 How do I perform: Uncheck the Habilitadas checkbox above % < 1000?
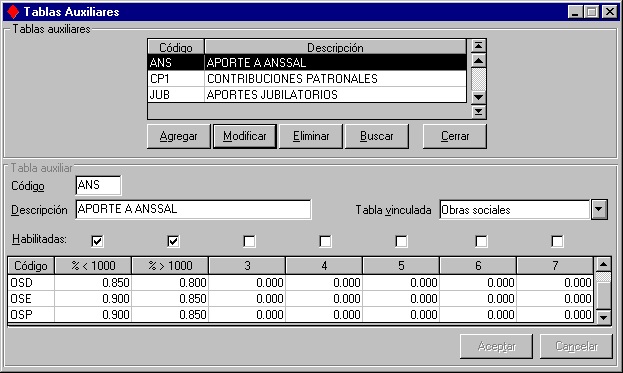point(97,241)
